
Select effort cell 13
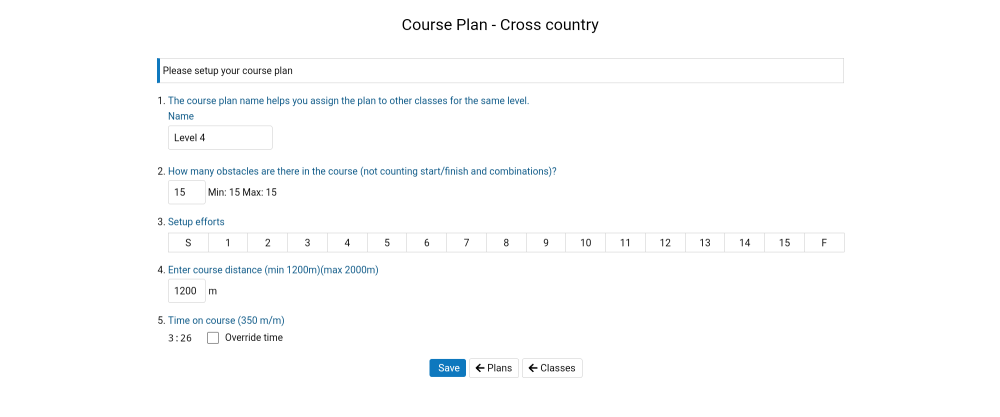[705, 243]
